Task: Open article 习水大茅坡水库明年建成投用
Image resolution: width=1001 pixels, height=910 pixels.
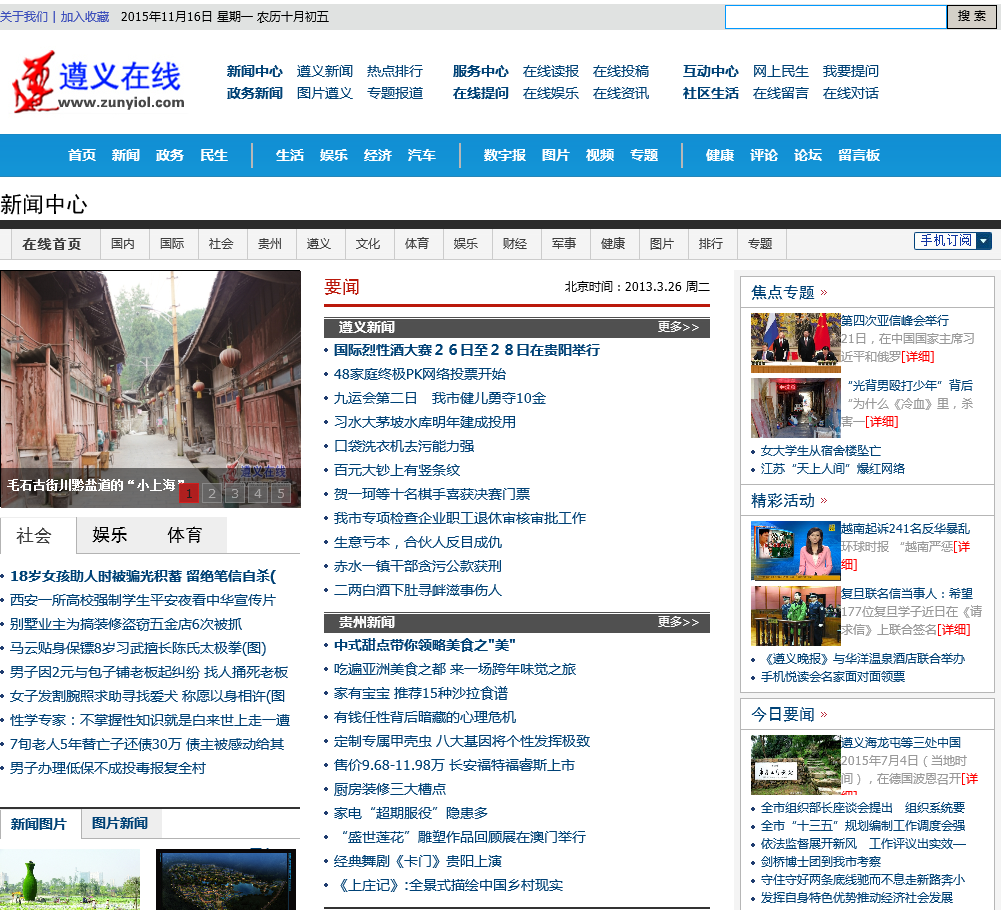Action: [x=425, y=422]
